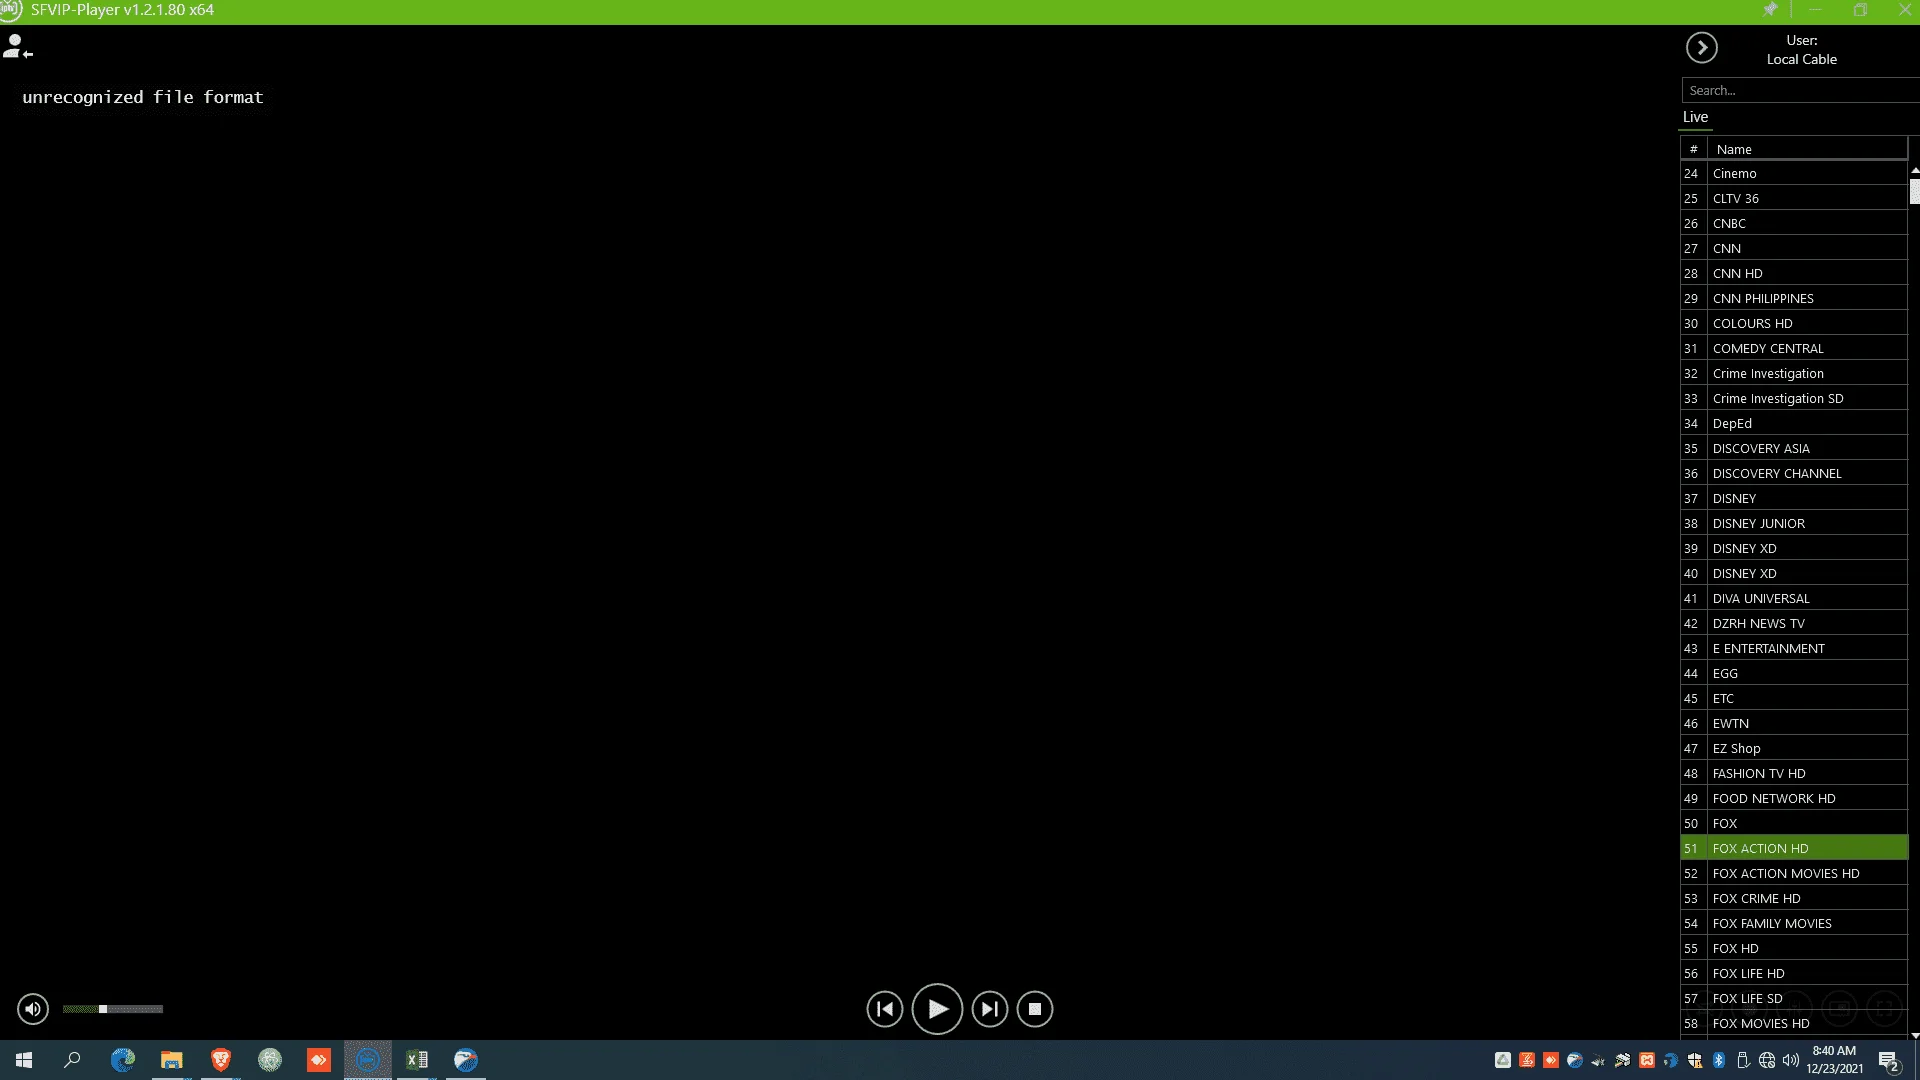
Task: Select channel 40 DISNEY XD
Action: [x=1794, y=573]
